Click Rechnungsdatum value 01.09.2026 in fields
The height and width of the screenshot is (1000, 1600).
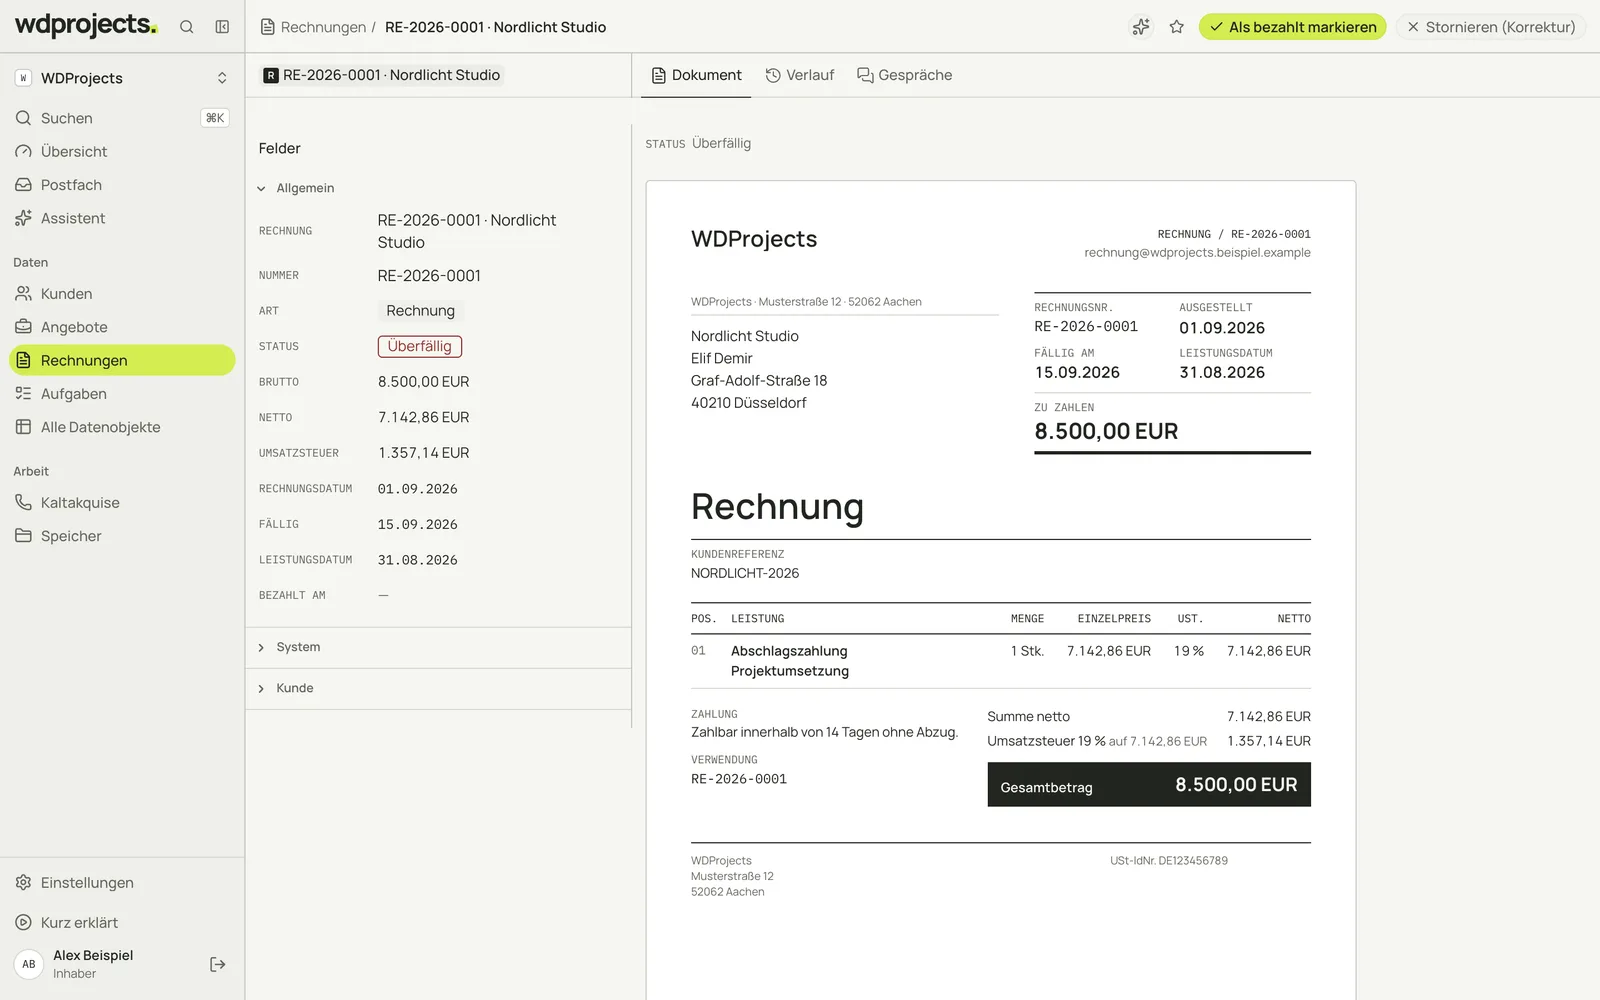(x=417, y=489)
